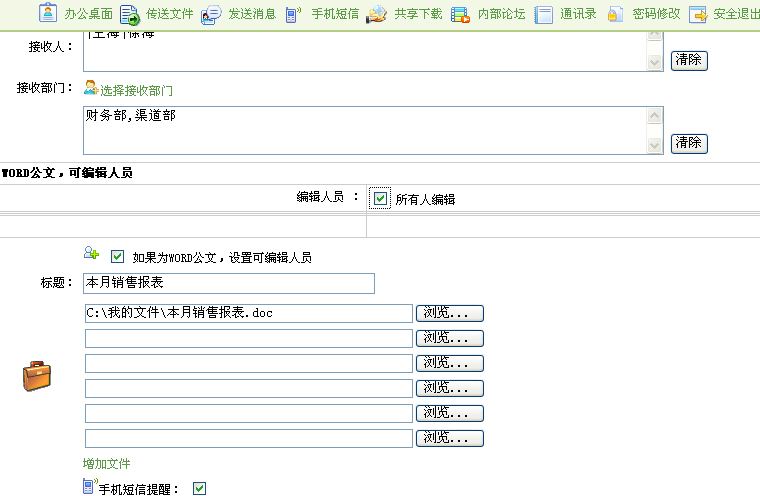Click the 密码修改 lock icon
The image size is (760, 496).
coord(615,14)
